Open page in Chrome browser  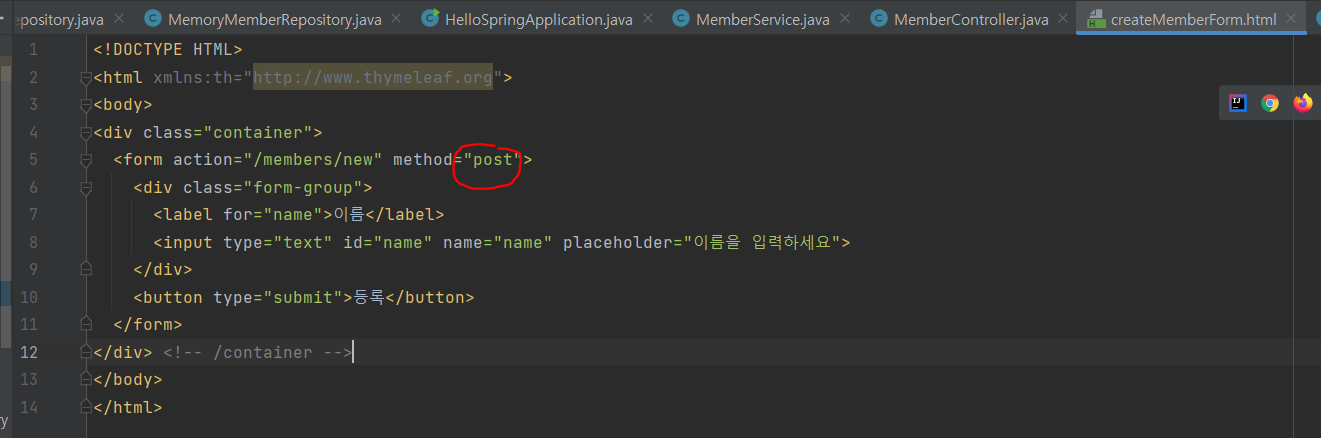point(1270,103)
